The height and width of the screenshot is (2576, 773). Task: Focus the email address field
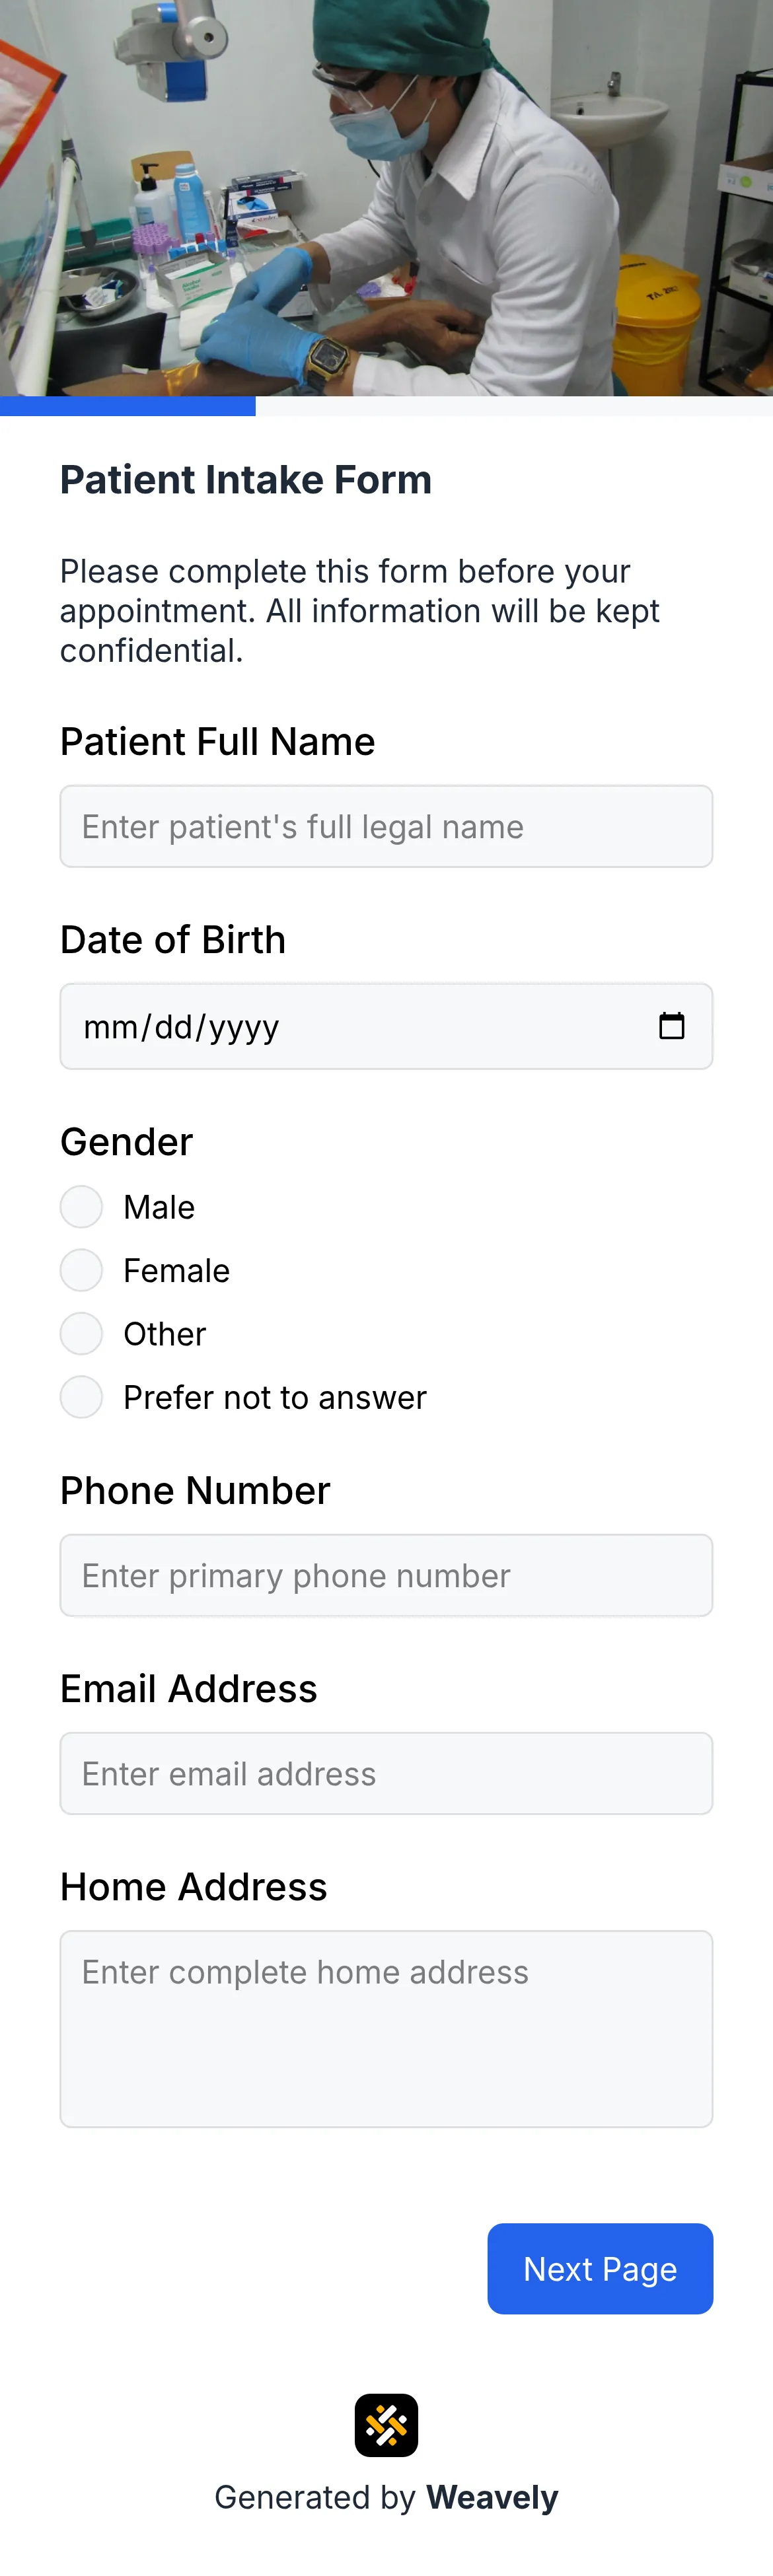386,1772
